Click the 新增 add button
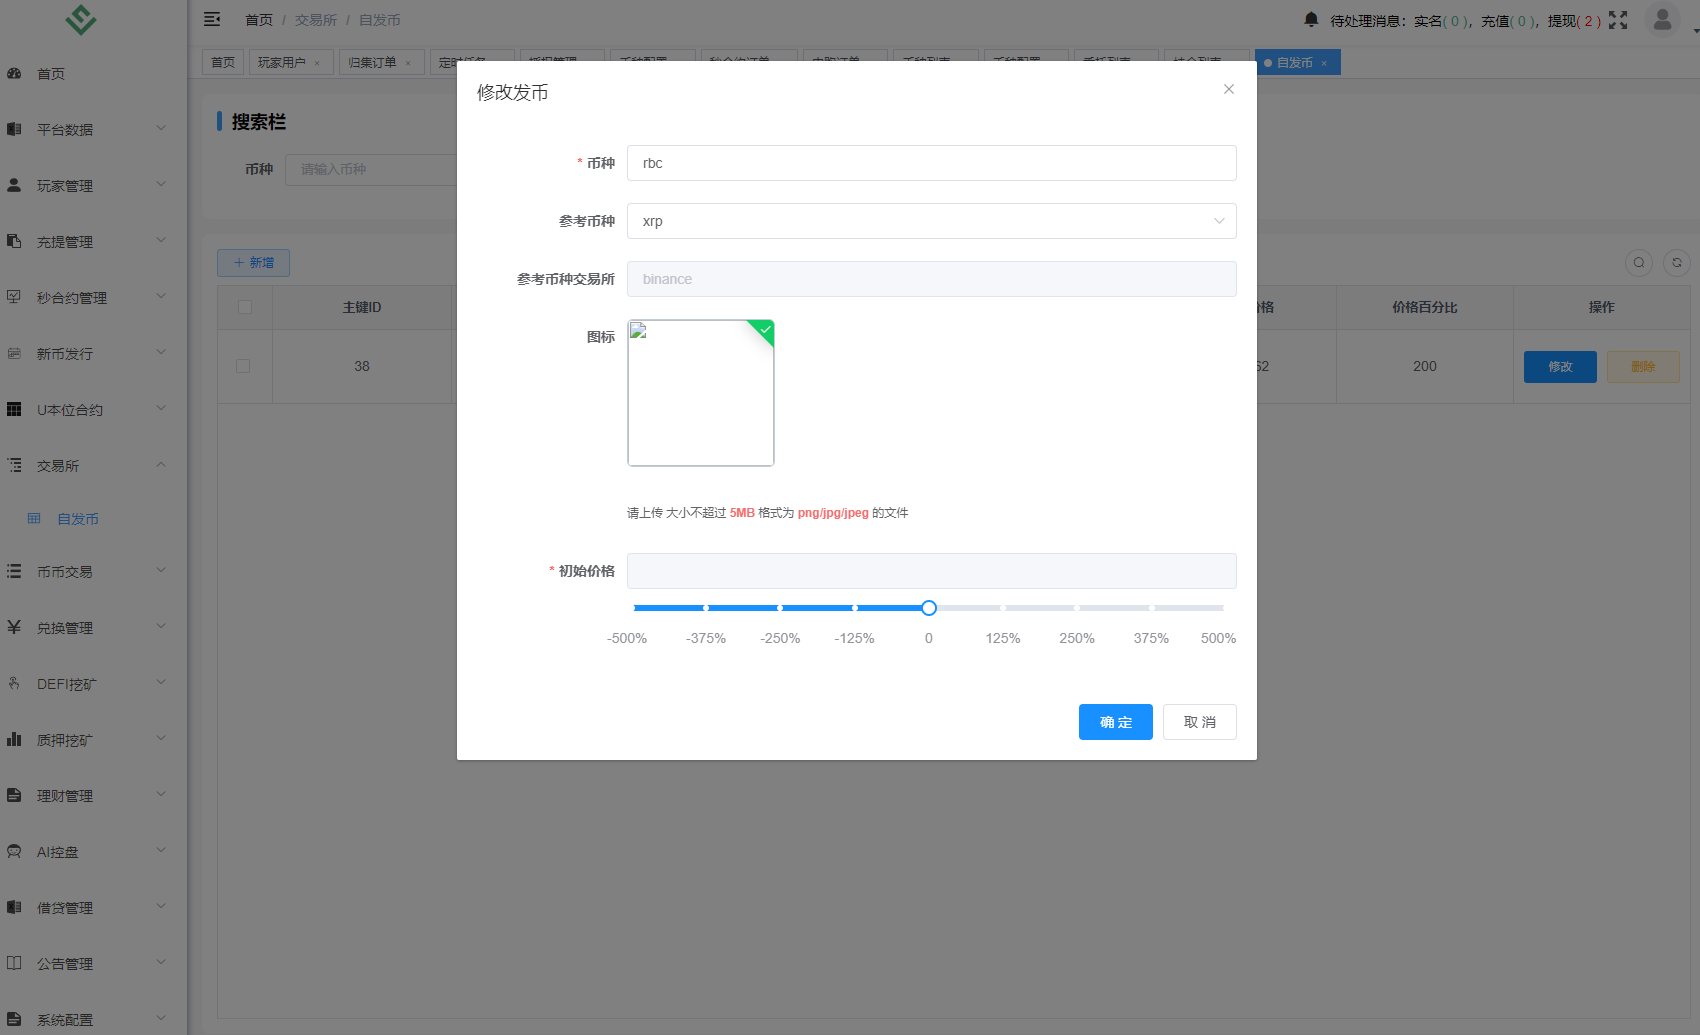The image size is (1700, 1035). (x=253, y=262)
